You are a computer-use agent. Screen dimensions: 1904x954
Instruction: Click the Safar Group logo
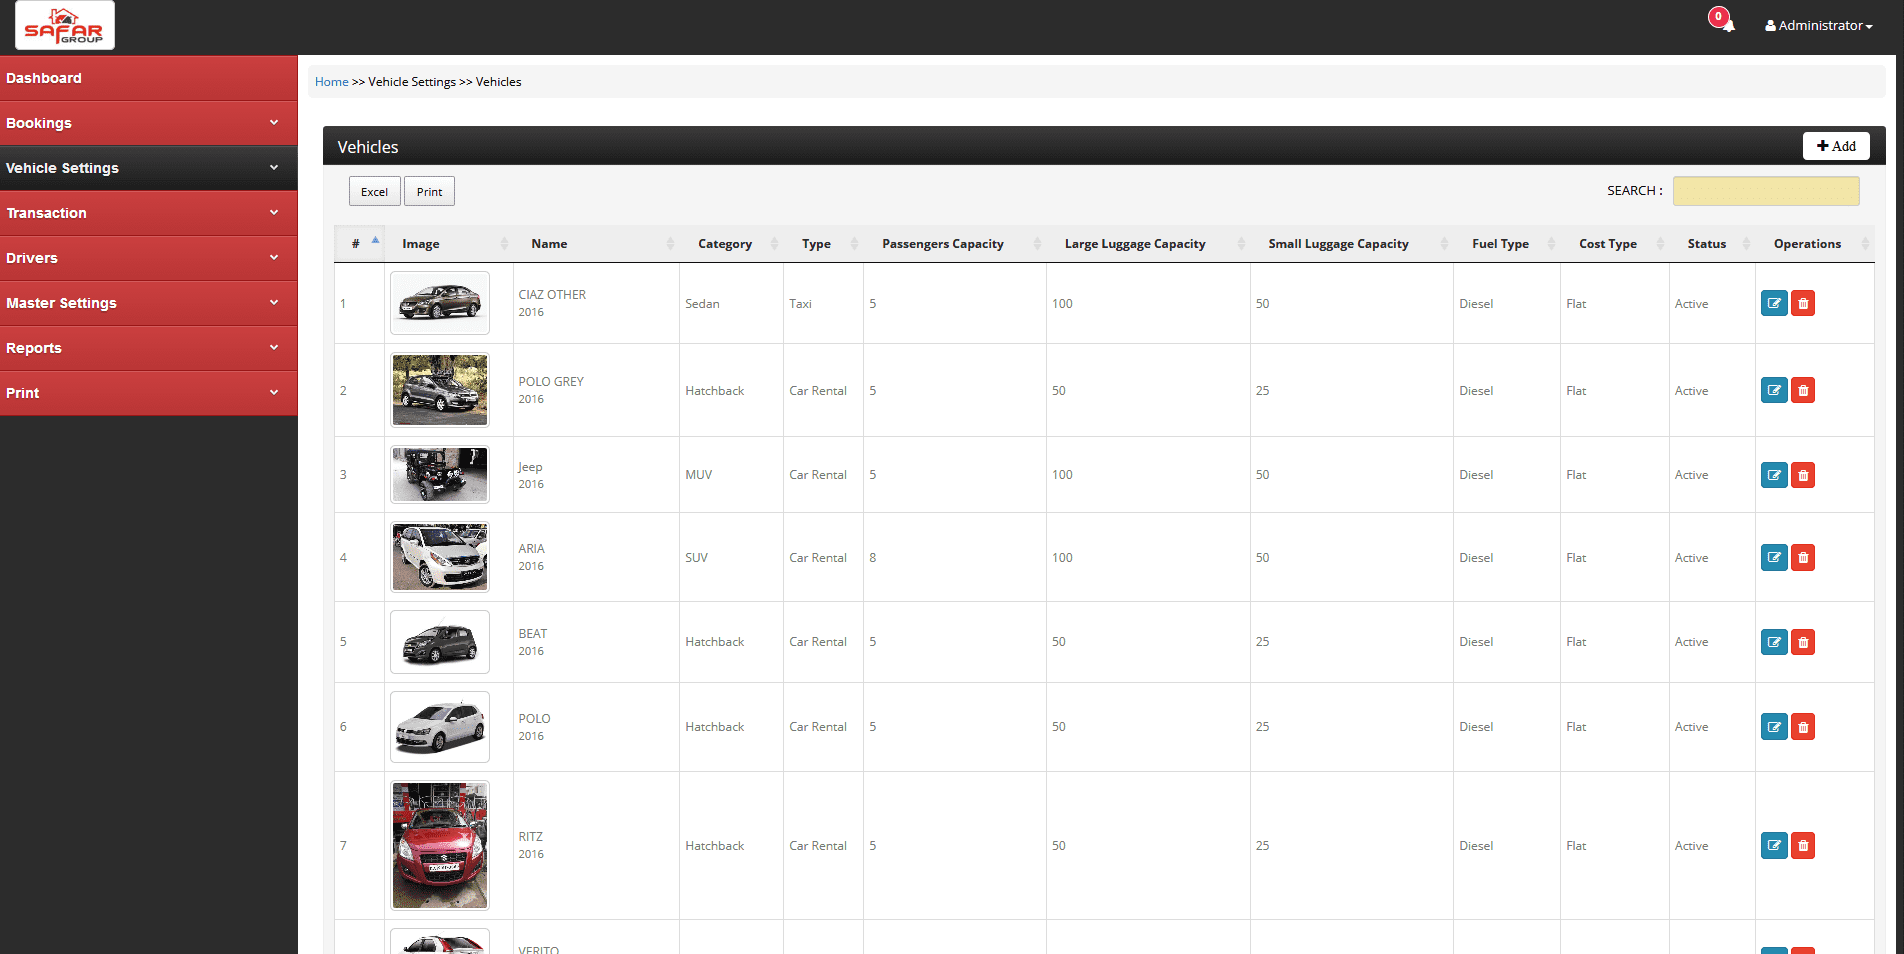65,25
